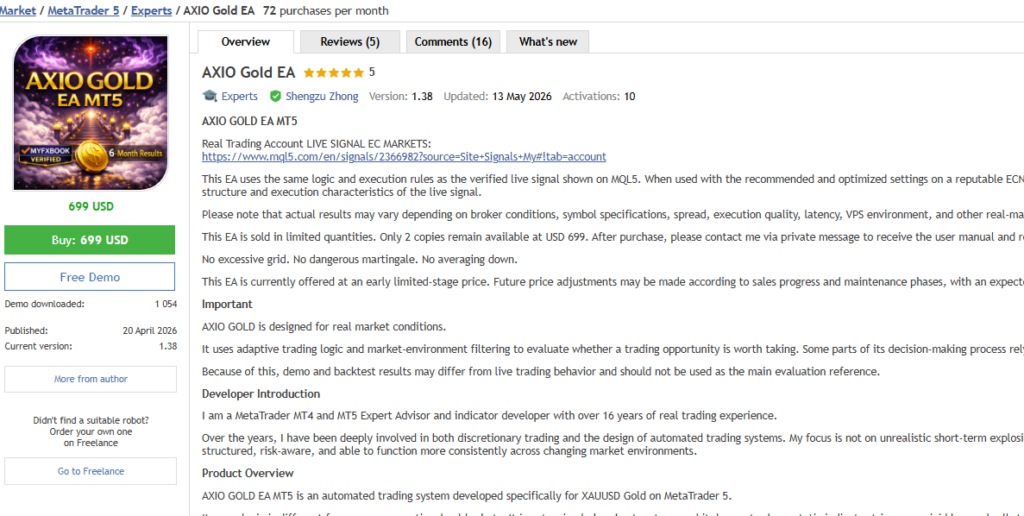Click the Developer Introduction heading
1024x516 pixels.
(261, 394)
